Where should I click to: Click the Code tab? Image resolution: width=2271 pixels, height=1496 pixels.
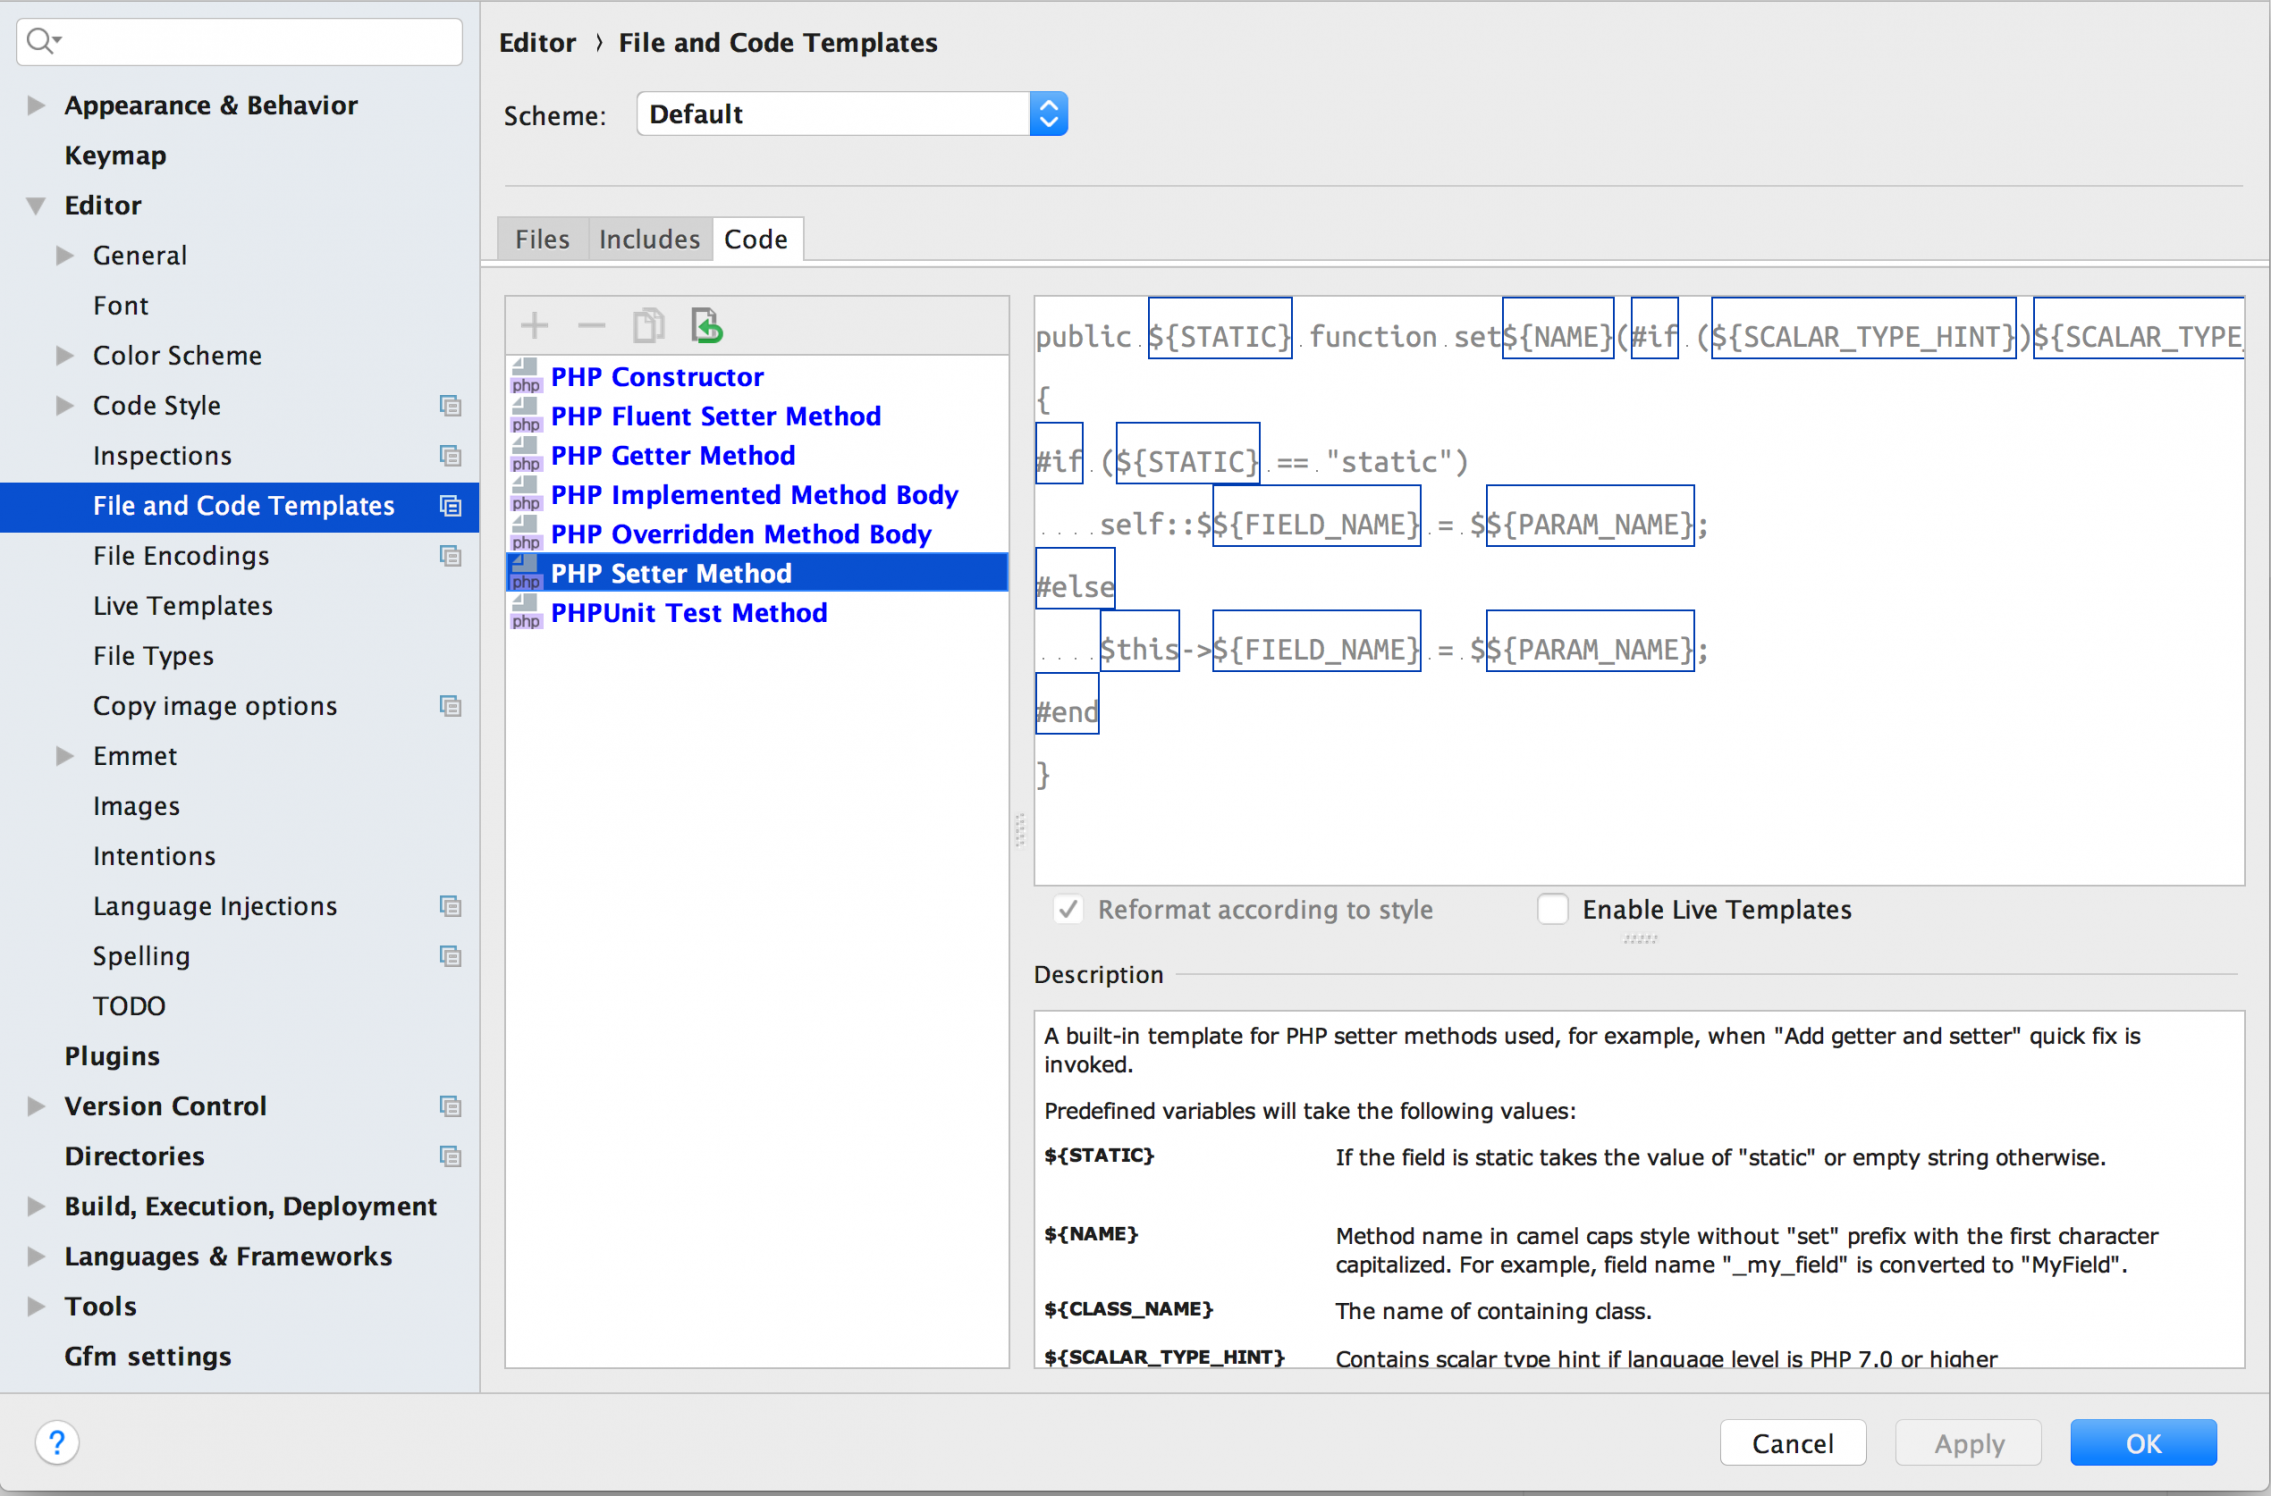pos(753,239)
